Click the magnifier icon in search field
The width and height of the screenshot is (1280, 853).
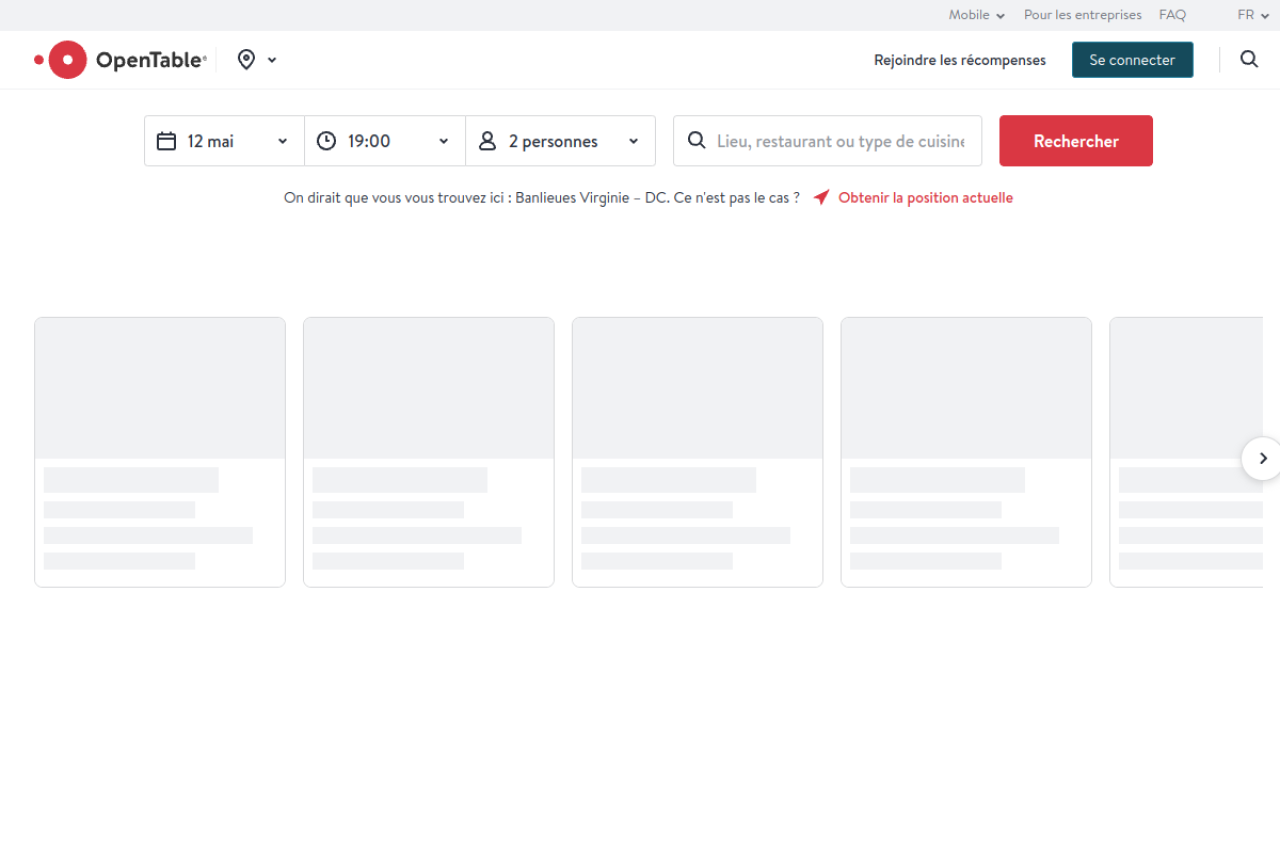point(697,141)
